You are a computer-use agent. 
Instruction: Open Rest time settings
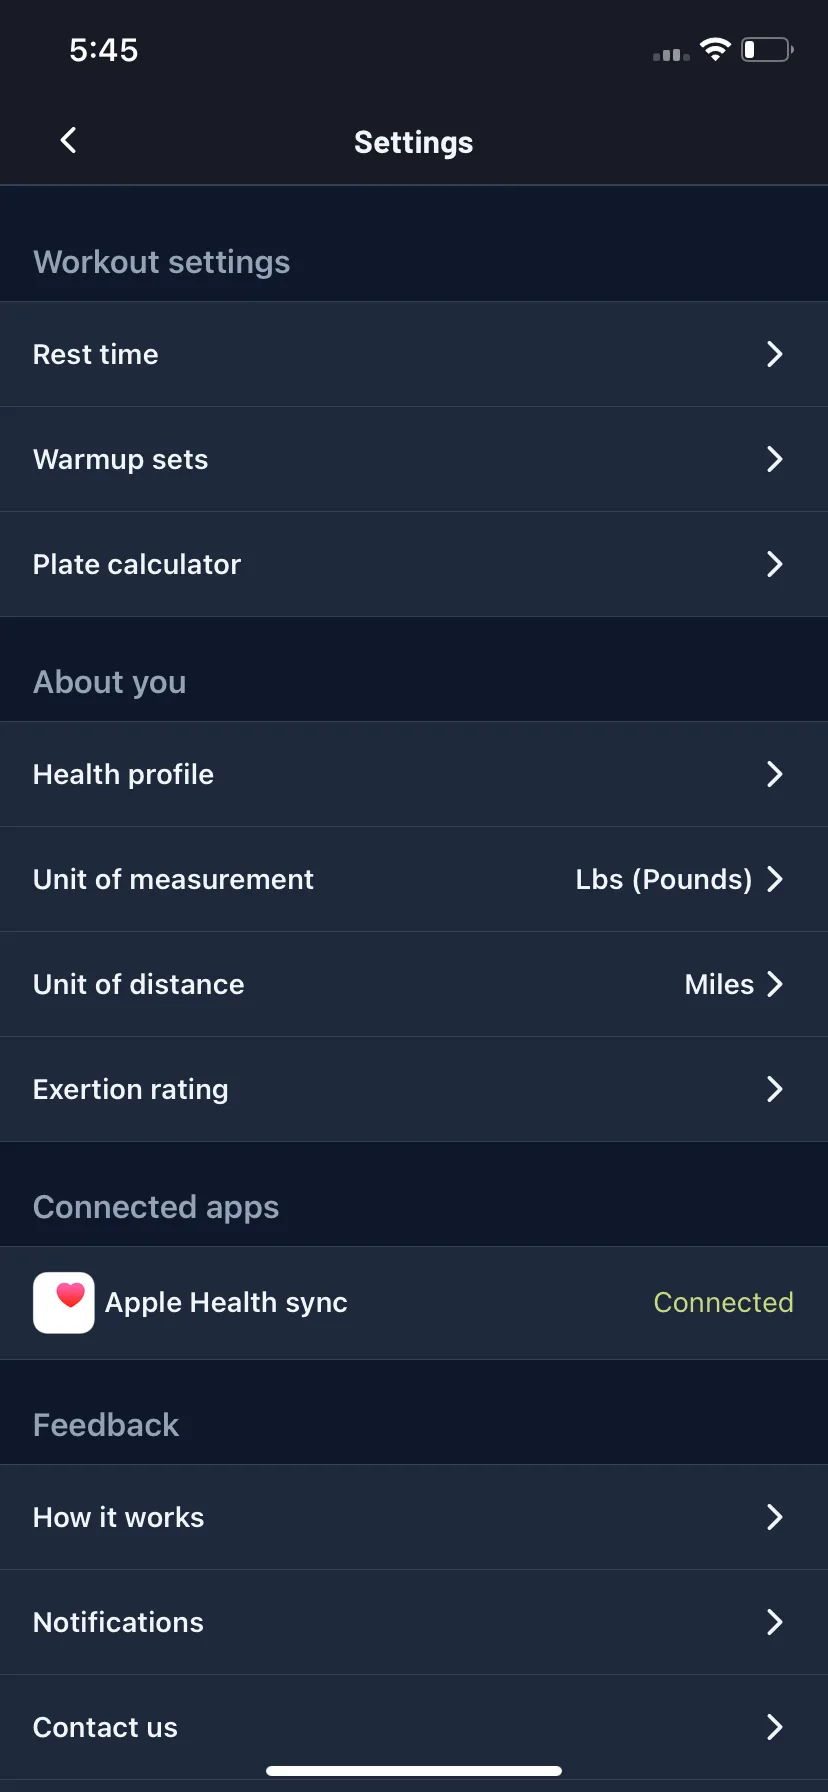point(414,354)
